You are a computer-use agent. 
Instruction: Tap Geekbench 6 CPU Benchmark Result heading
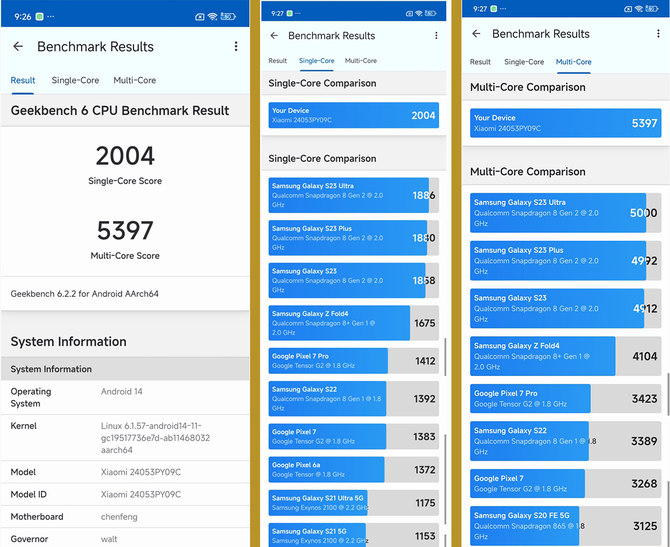pyautogui.click(x=120, y=111)
